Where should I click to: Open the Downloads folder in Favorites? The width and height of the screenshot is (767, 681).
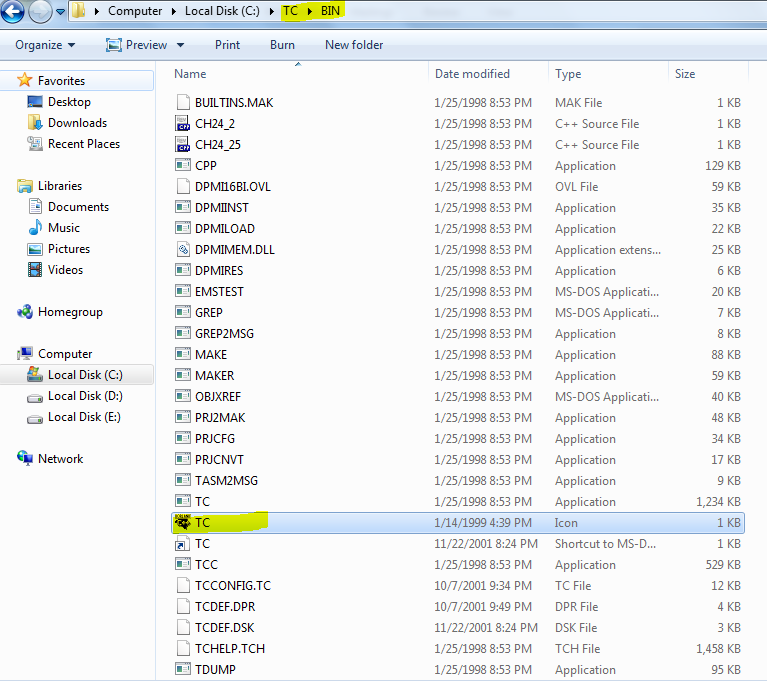click(77, 123)
